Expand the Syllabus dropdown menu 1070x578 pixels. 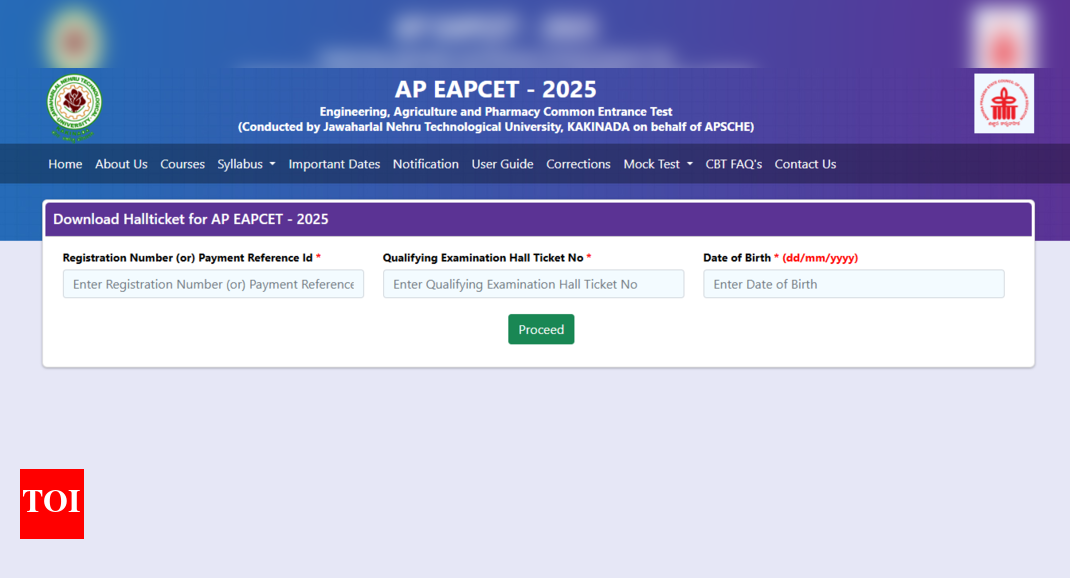coord(246,164)
